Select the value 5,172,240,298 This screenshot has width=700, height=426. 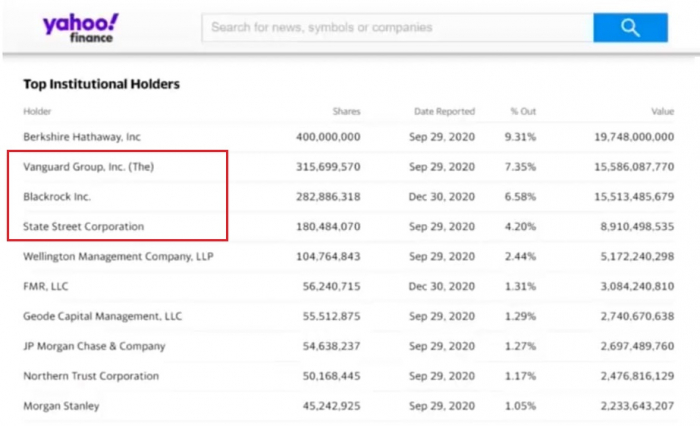[637, 256]
